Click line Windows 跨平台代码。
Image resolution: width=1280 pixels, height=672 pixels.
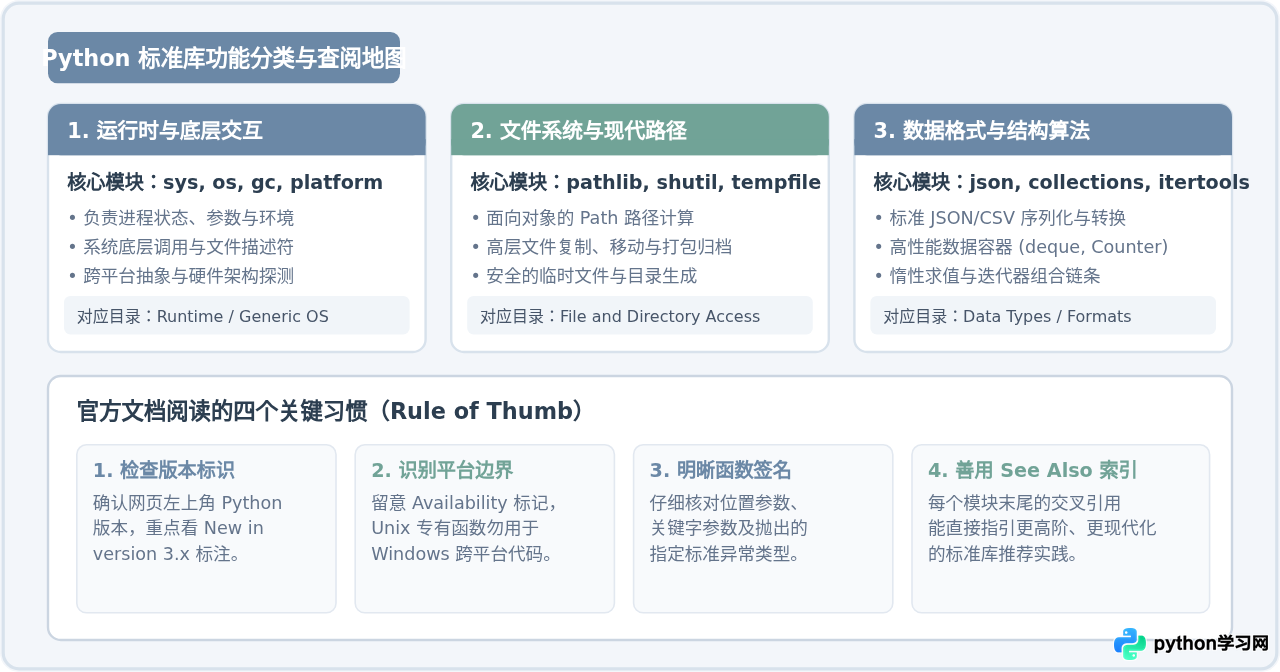point(463,554)
